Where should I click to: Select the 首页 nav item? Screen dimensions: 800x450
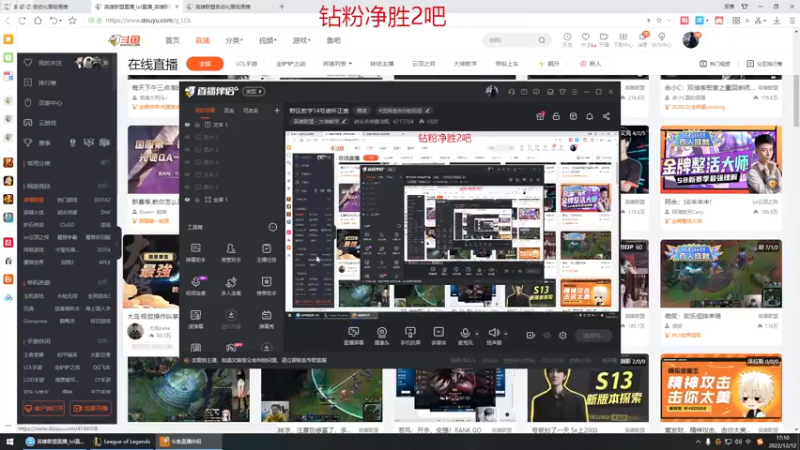[172, 40]
